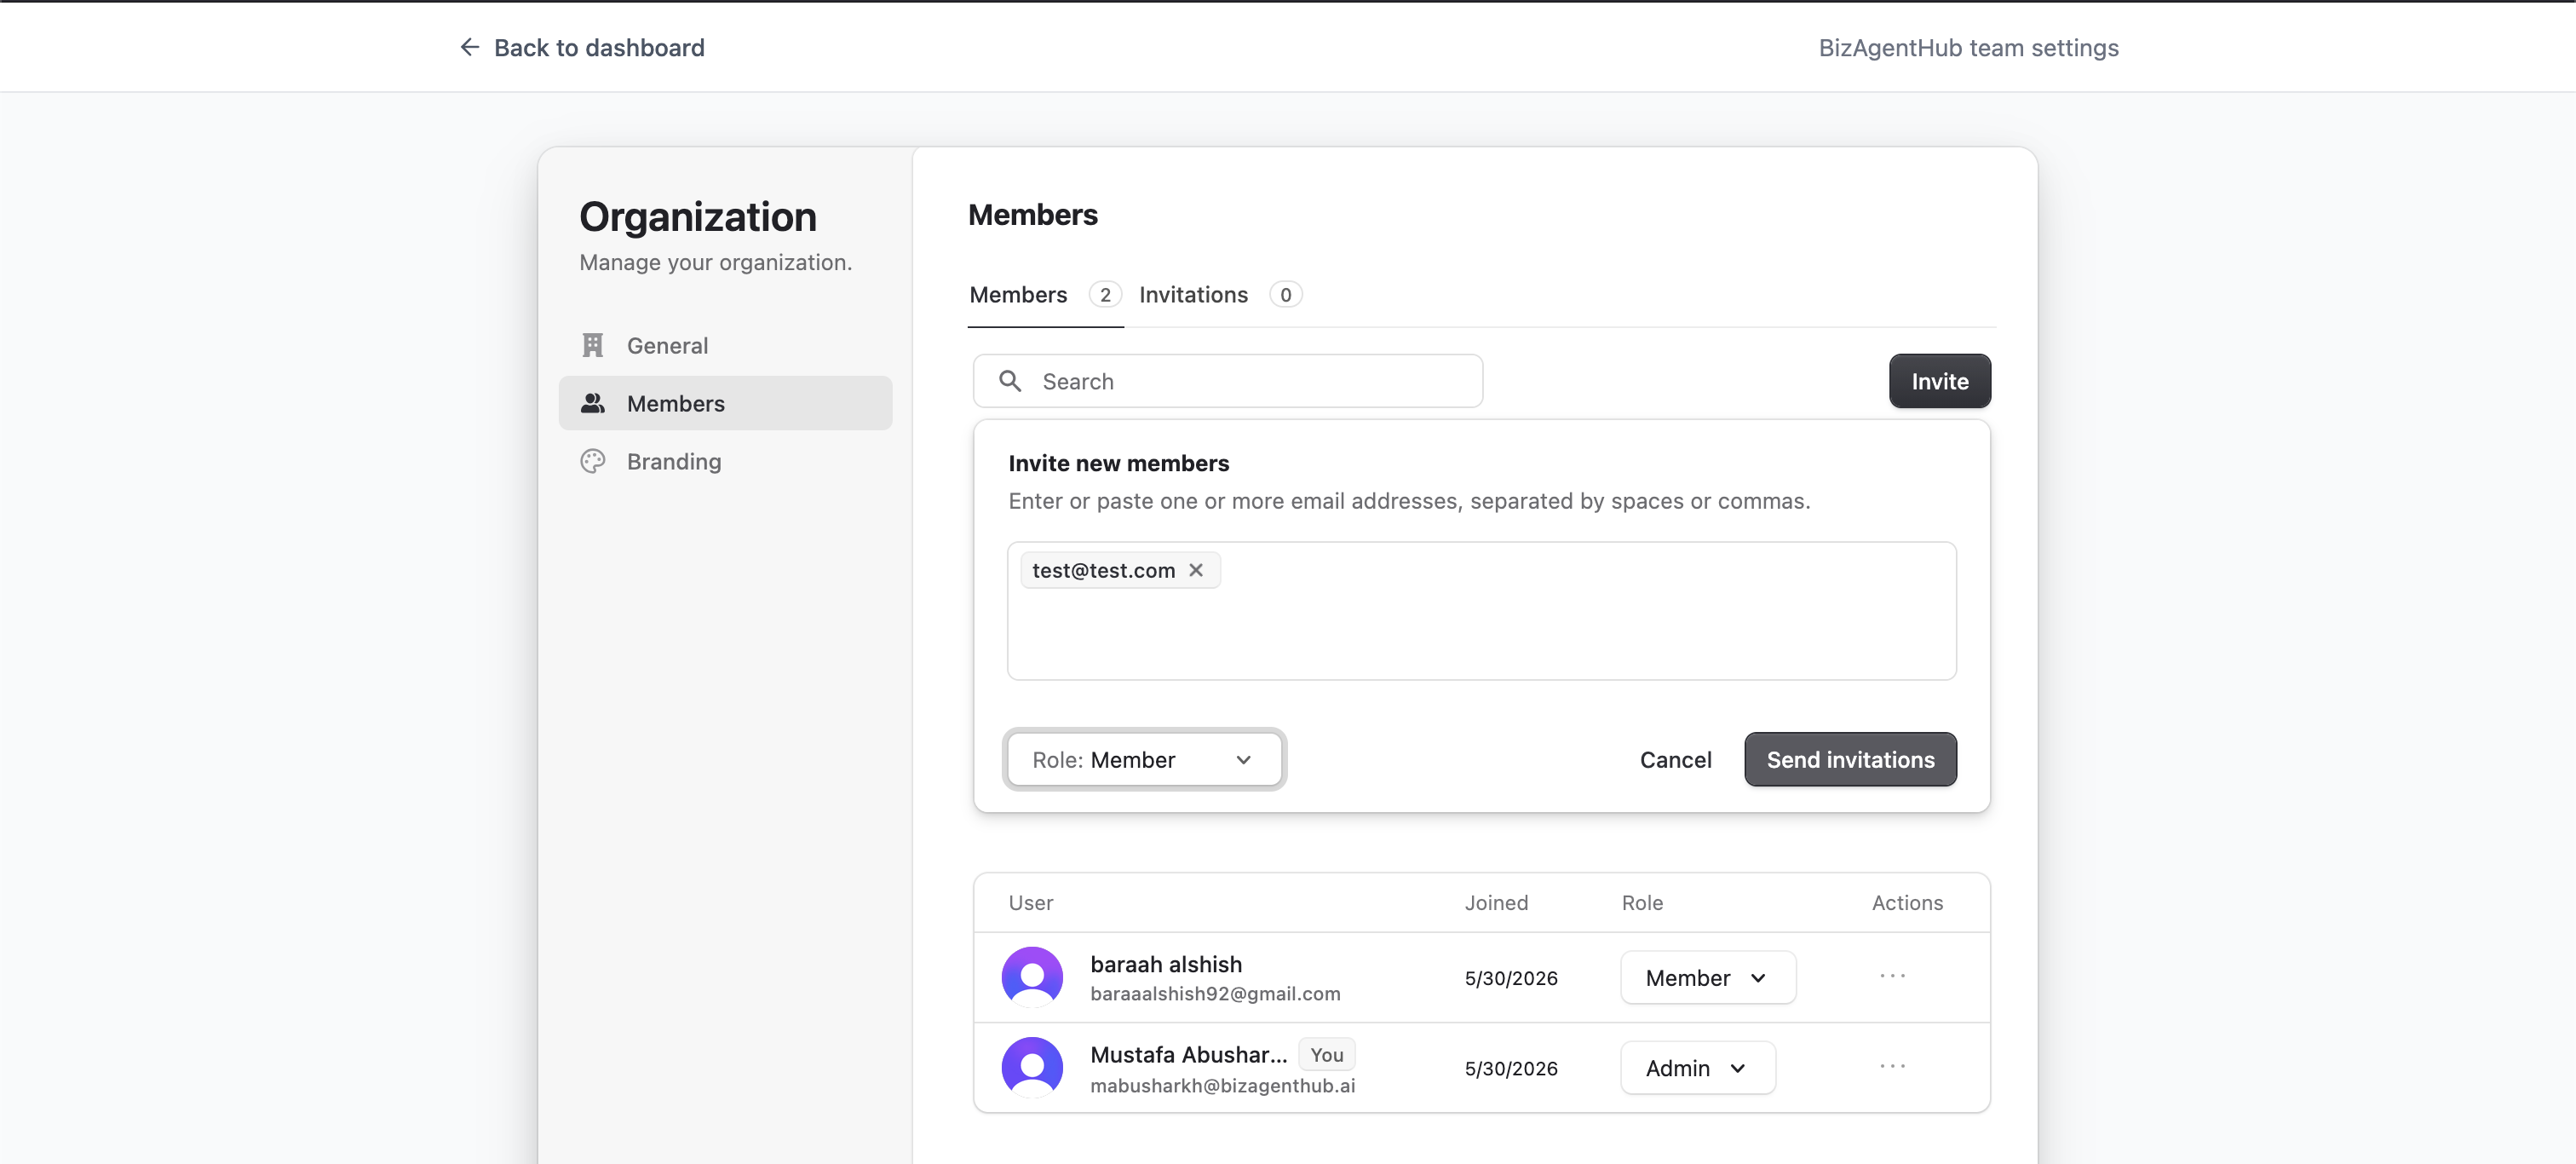Click the Role column header

click(x=1642, y=902)
